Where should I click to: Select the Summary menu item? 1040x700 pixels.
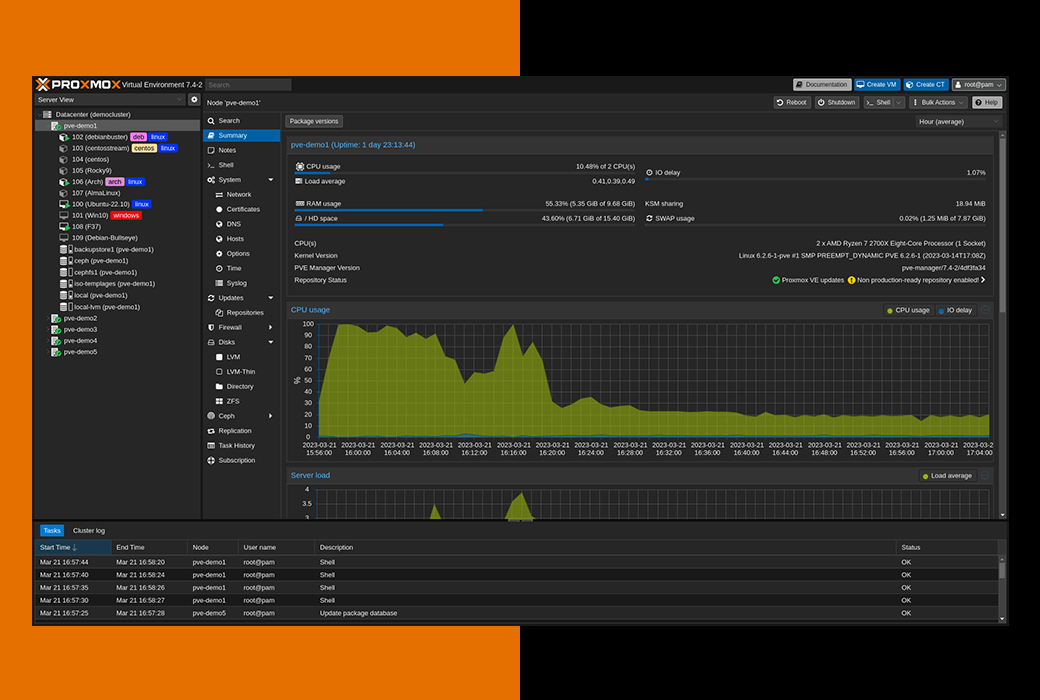click(241, 135)
